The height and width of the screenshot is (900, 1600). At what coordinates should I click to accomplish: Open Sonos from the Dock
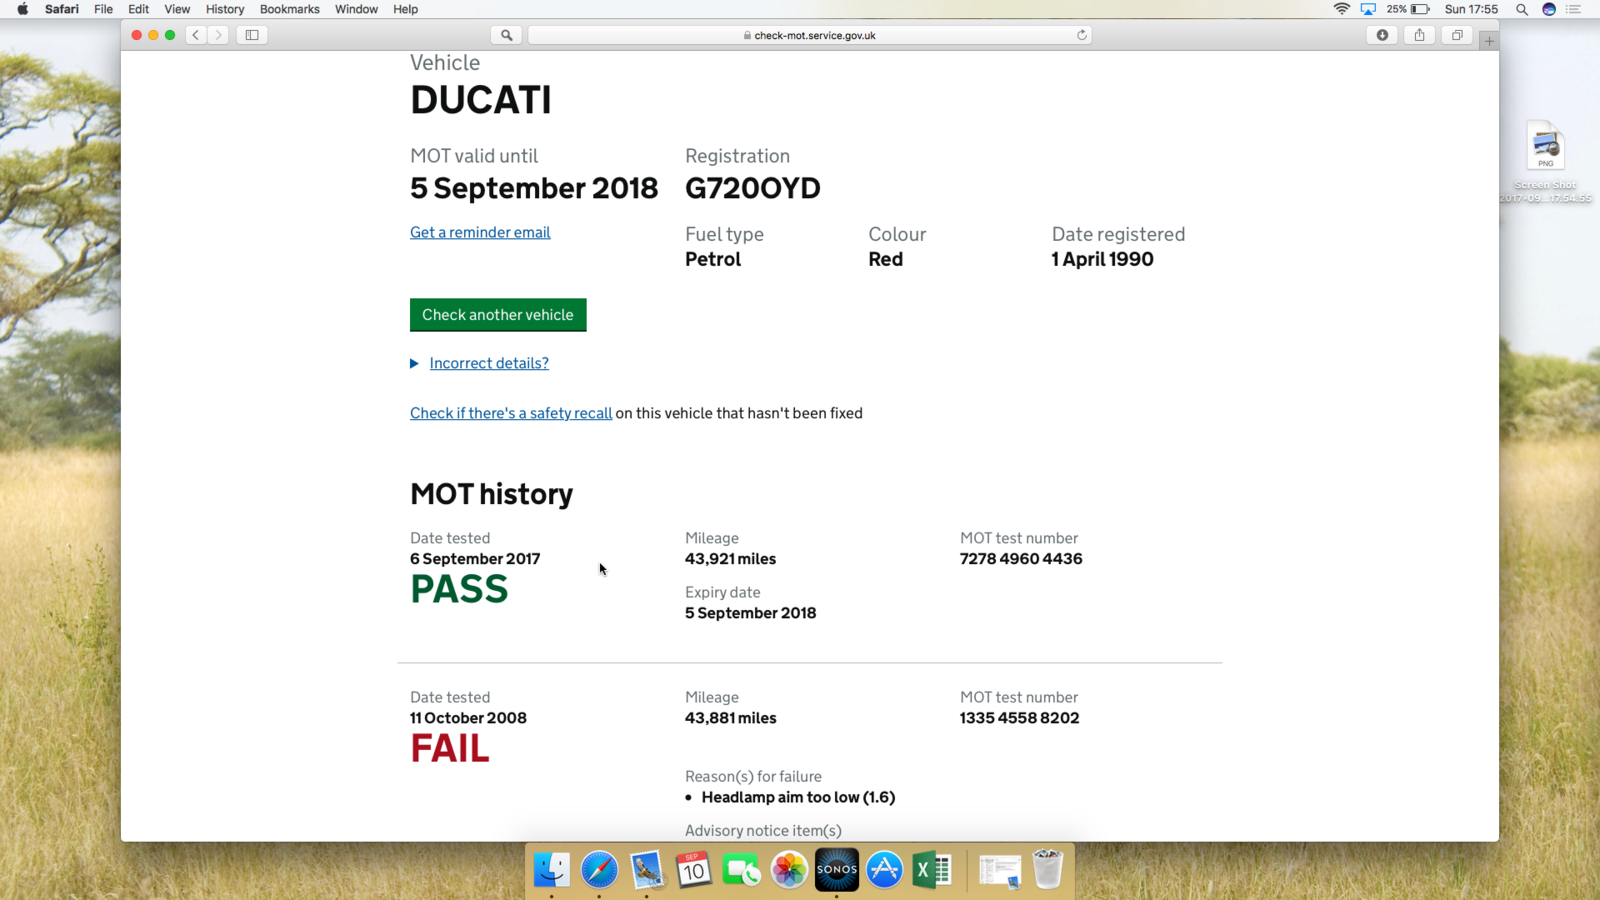coord(836,870)
